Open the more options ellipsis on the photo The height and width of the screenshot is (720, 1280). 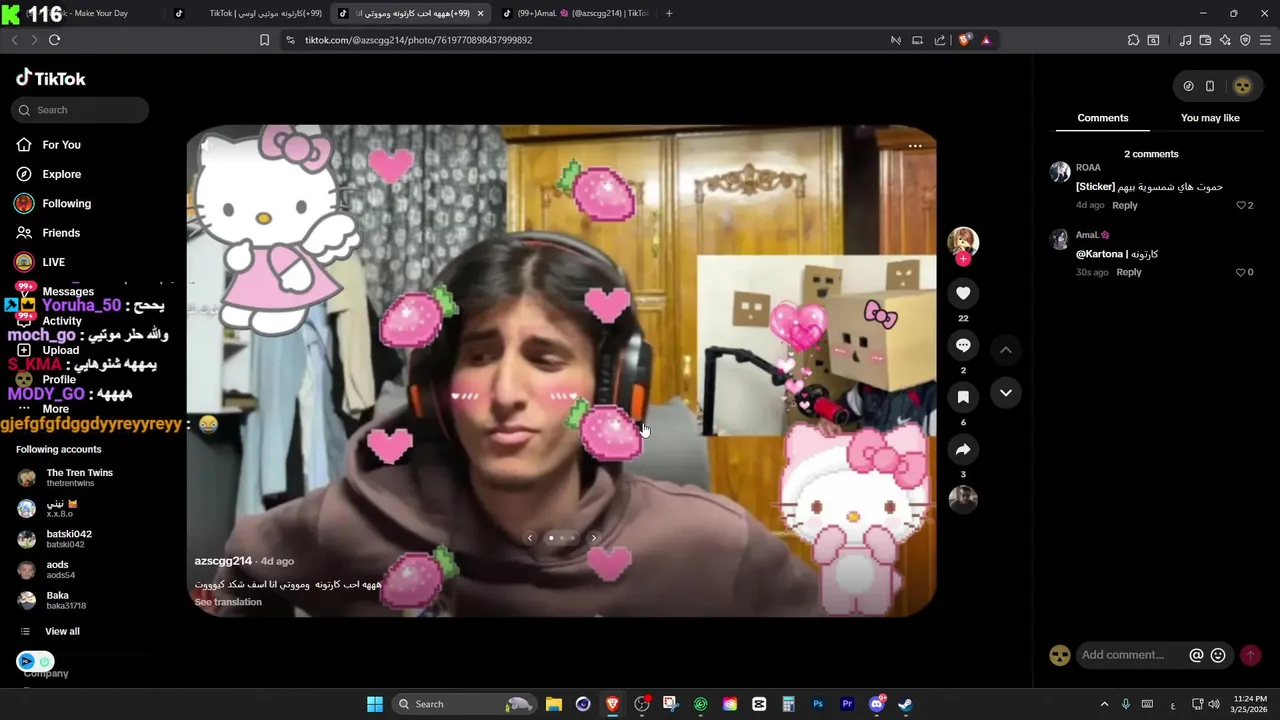[915, 146]
